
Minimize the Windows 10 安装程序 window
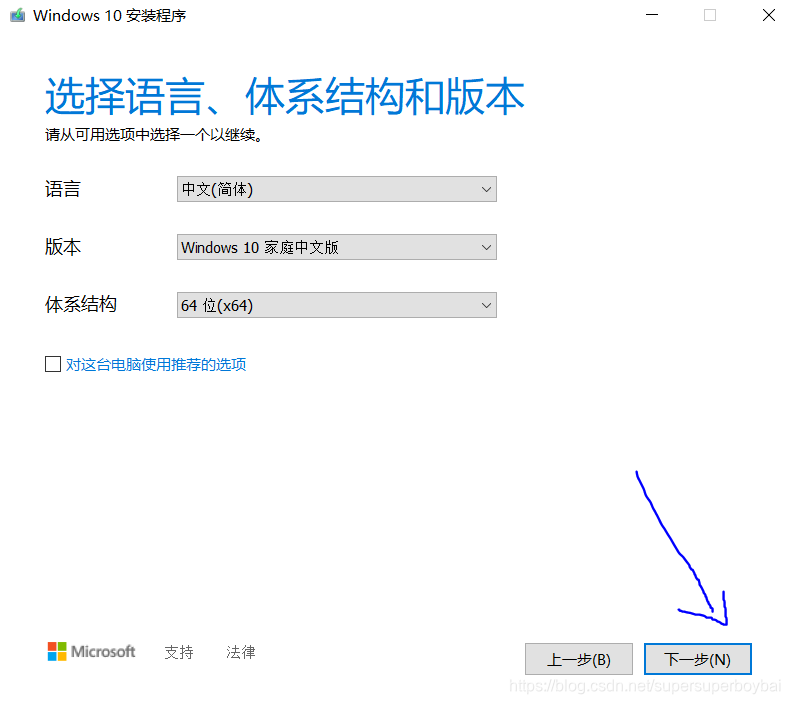(652, 15)
